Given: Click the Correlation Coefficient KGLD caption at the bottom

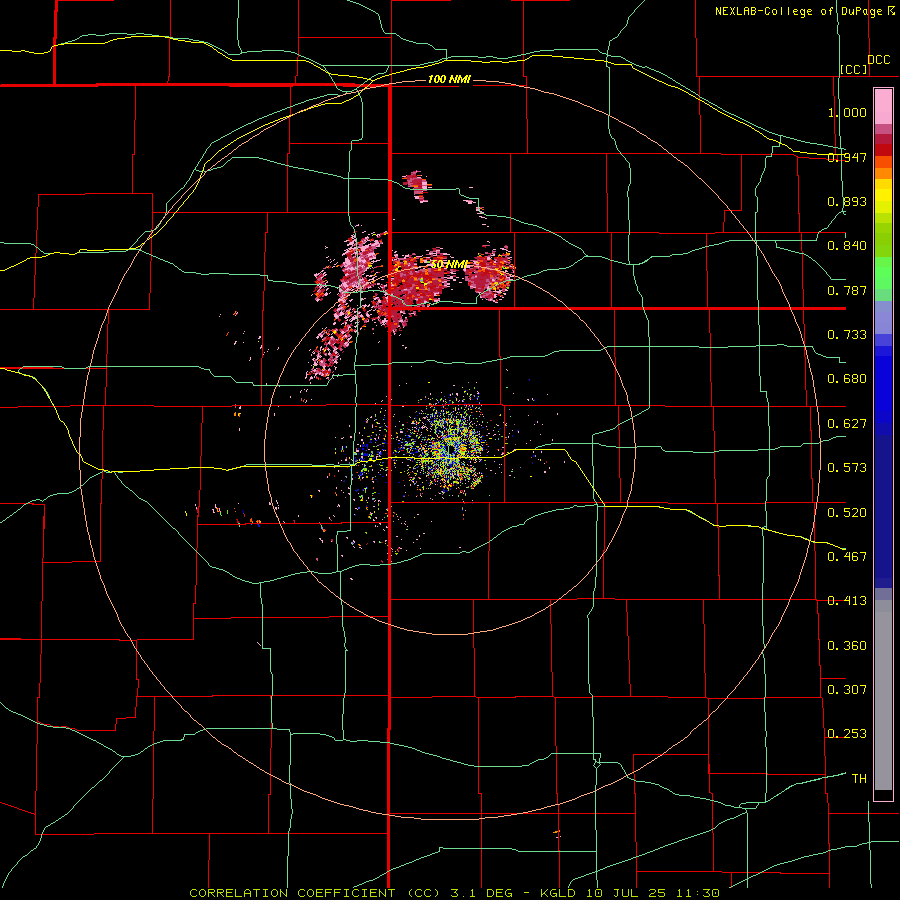Looking at the screenshot, I should [455, 893].
